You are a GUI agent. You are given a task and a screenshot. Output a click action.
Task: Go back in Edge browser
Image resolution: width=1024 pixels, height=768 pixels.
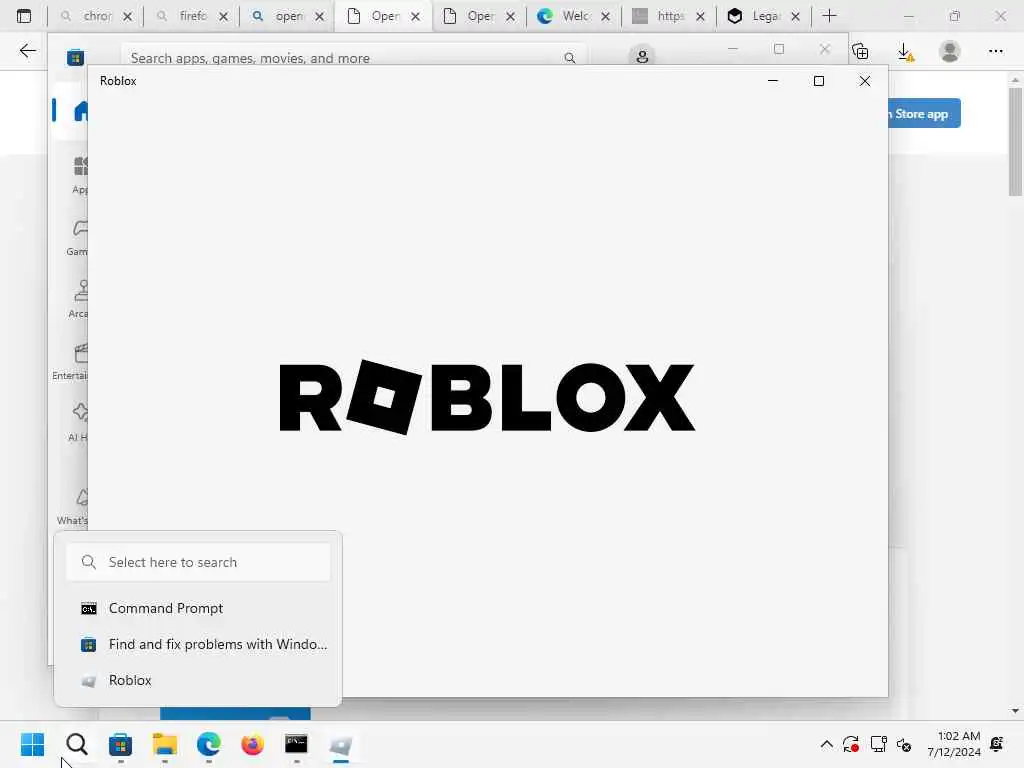coord(27,51)
